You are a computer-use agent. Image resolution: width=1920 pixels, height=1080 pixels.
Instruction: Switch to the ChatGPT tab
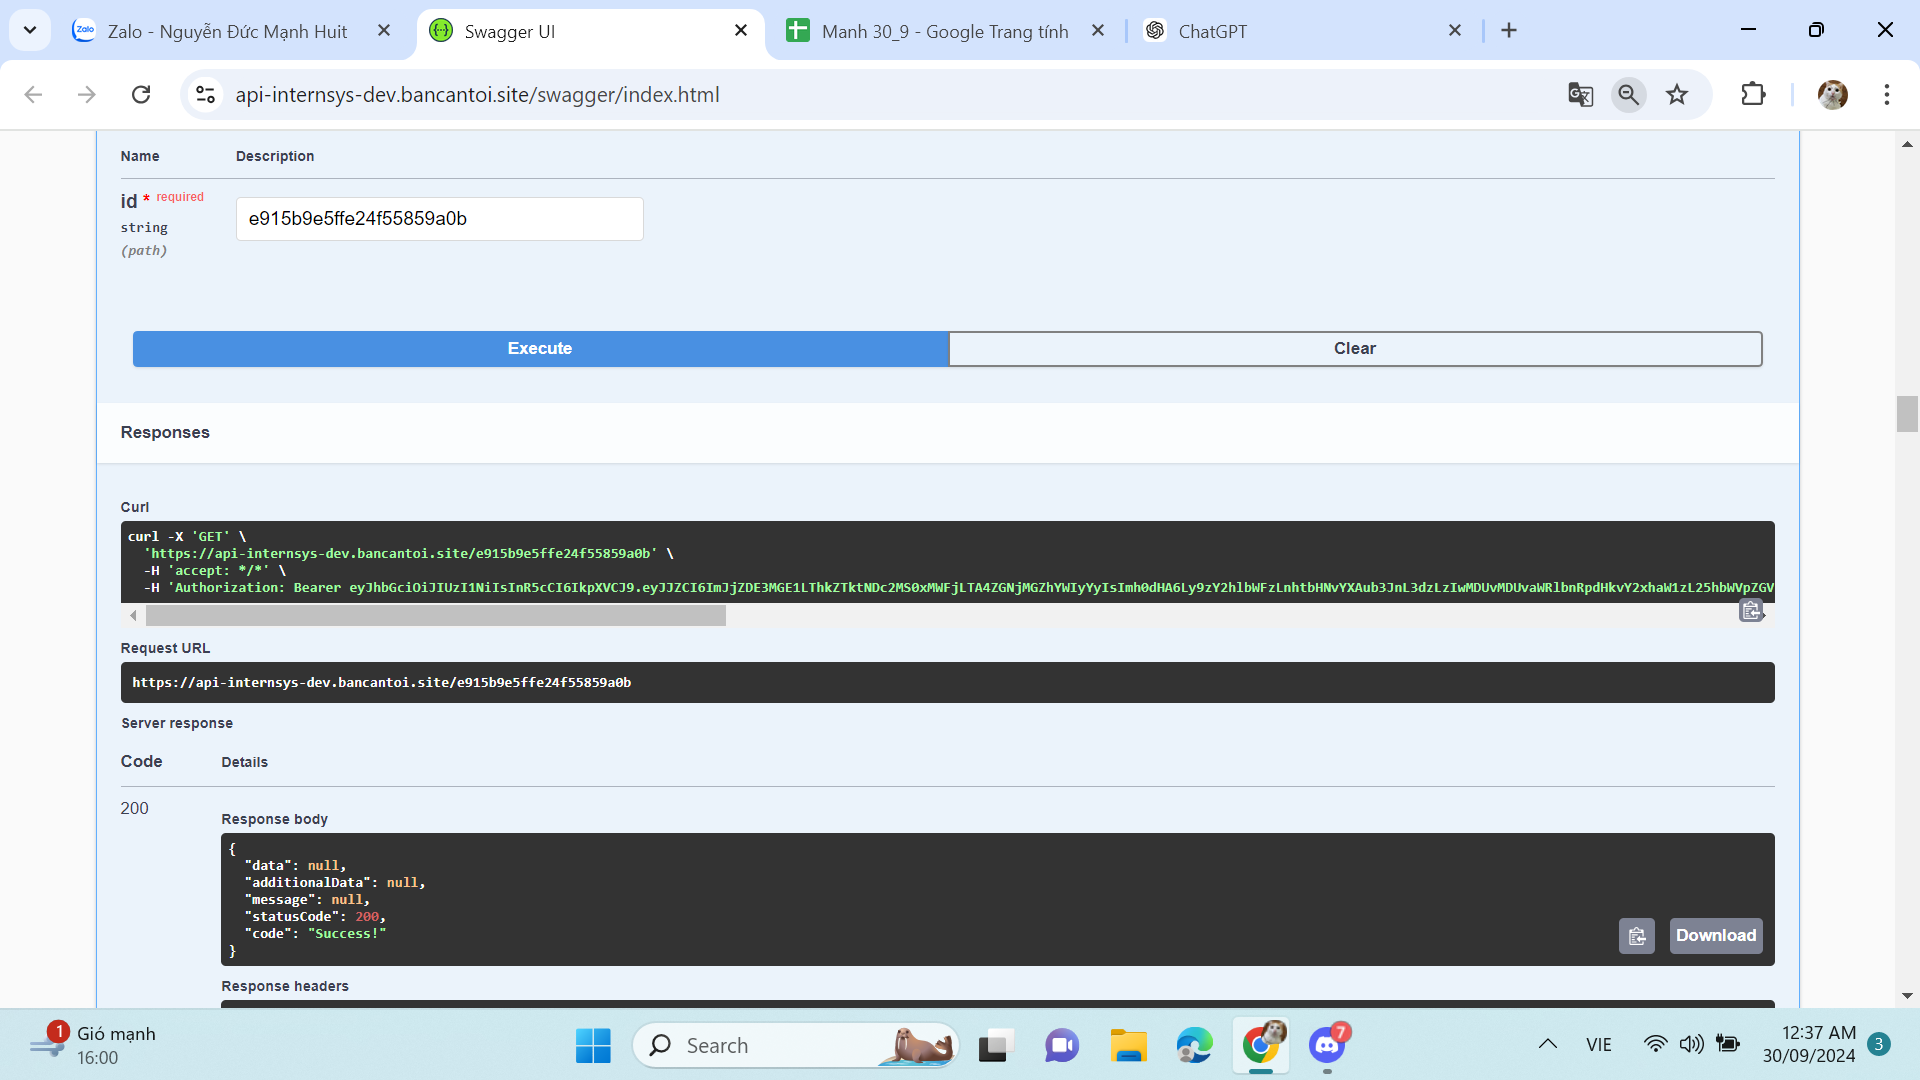[1212, 31]
